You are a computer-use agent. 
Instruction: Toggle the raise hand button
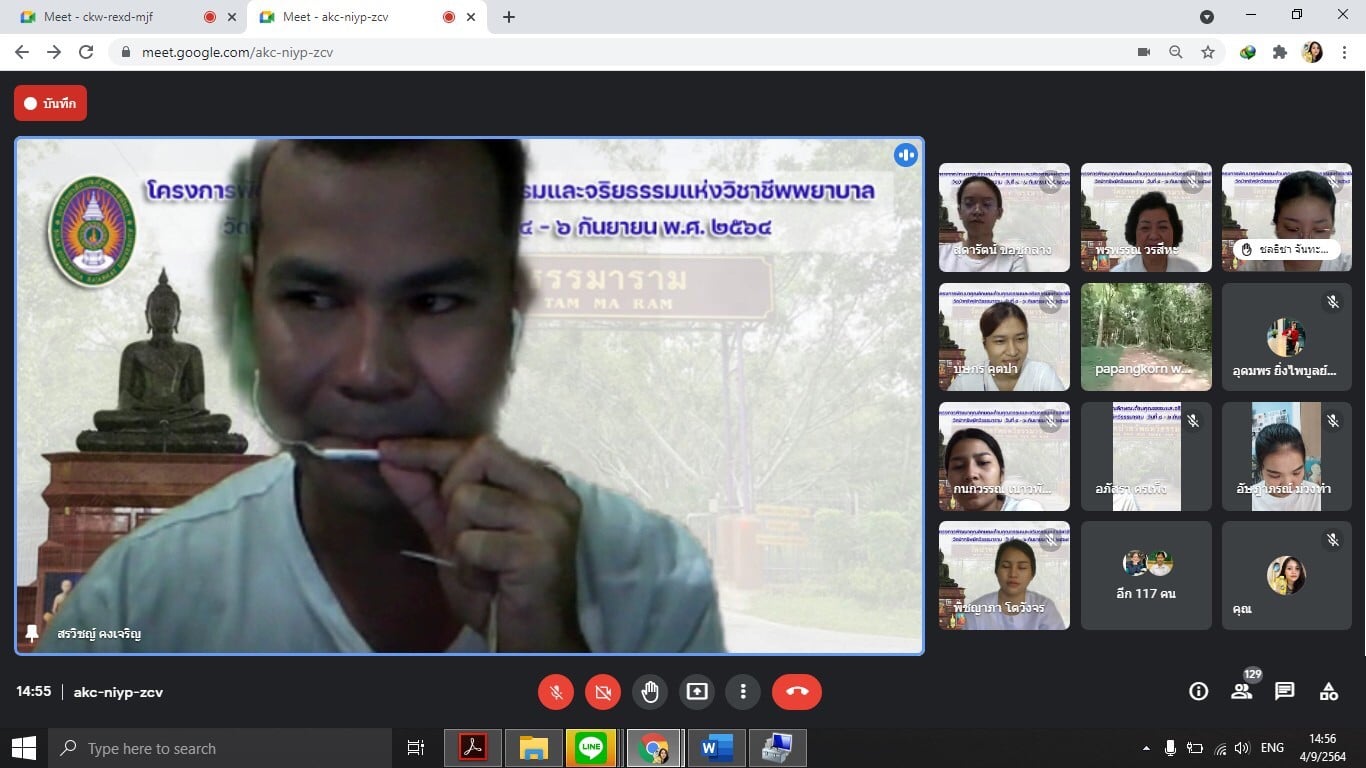click(x=650, y=692)
